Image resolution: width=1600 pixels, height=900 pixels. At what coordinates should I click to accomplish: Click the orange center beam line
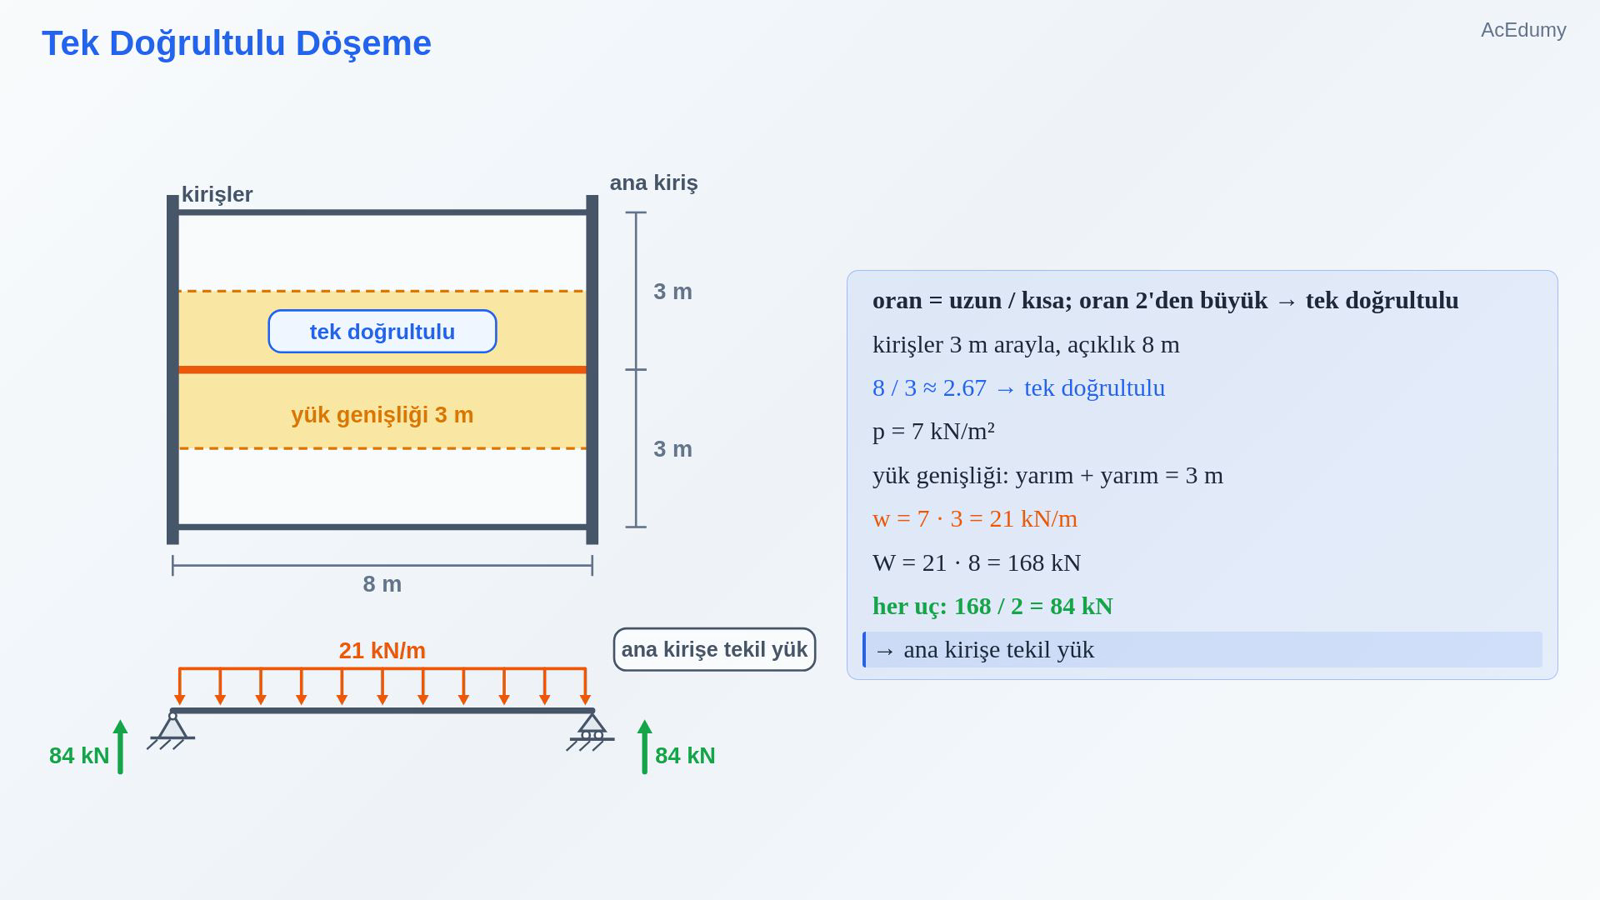click(382, 370)
